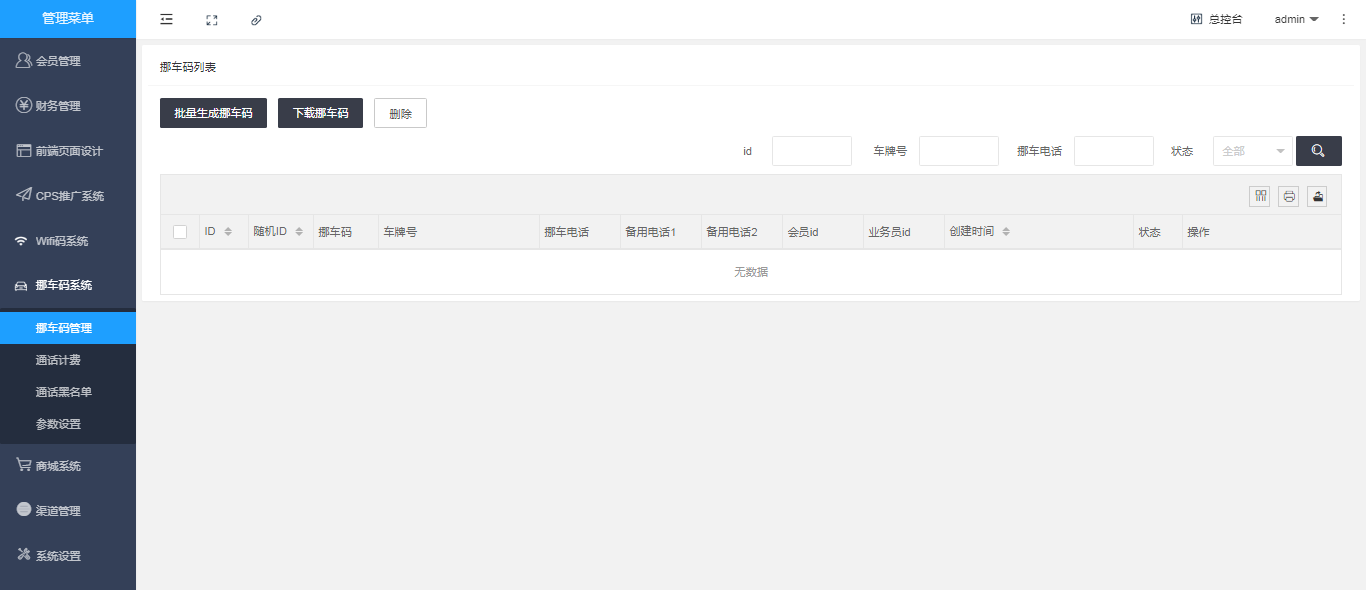Click 批量生成挪车码 button
Viewport: 1366px width, 590px height.
(x=213, y=113)
